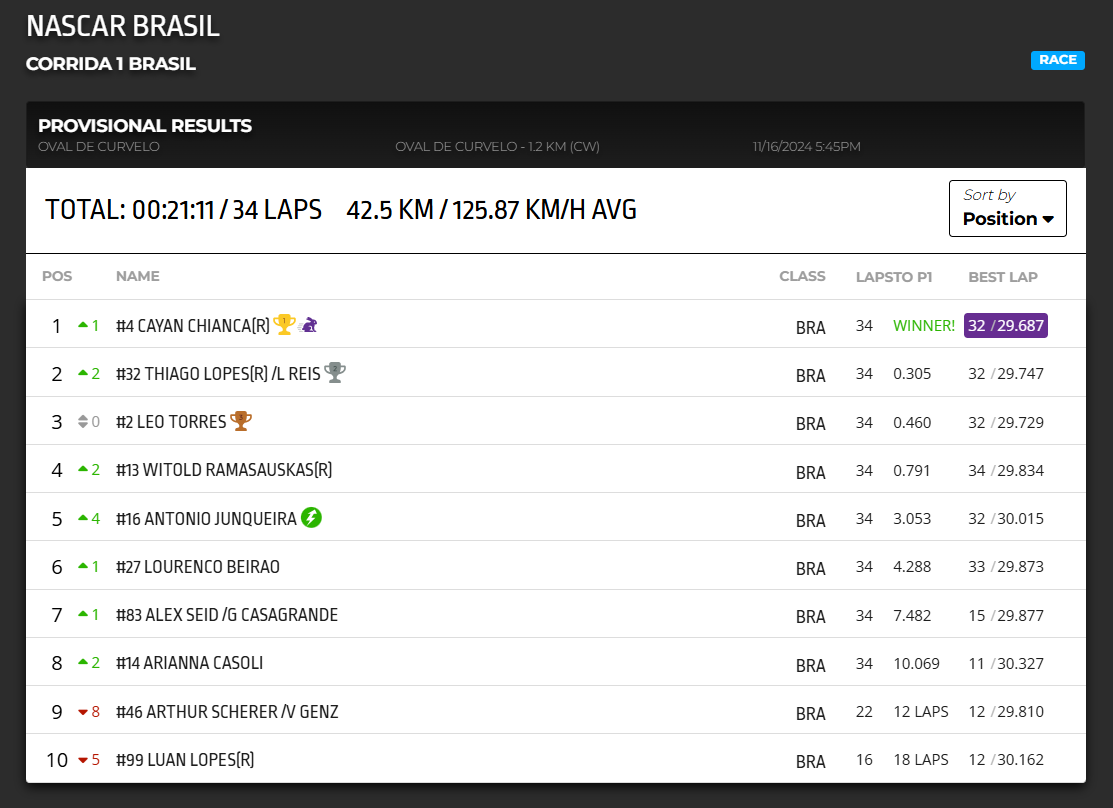
Task: Select driver #13 WITOLD RAMASAUSKAS(R)
Action: 224,470
